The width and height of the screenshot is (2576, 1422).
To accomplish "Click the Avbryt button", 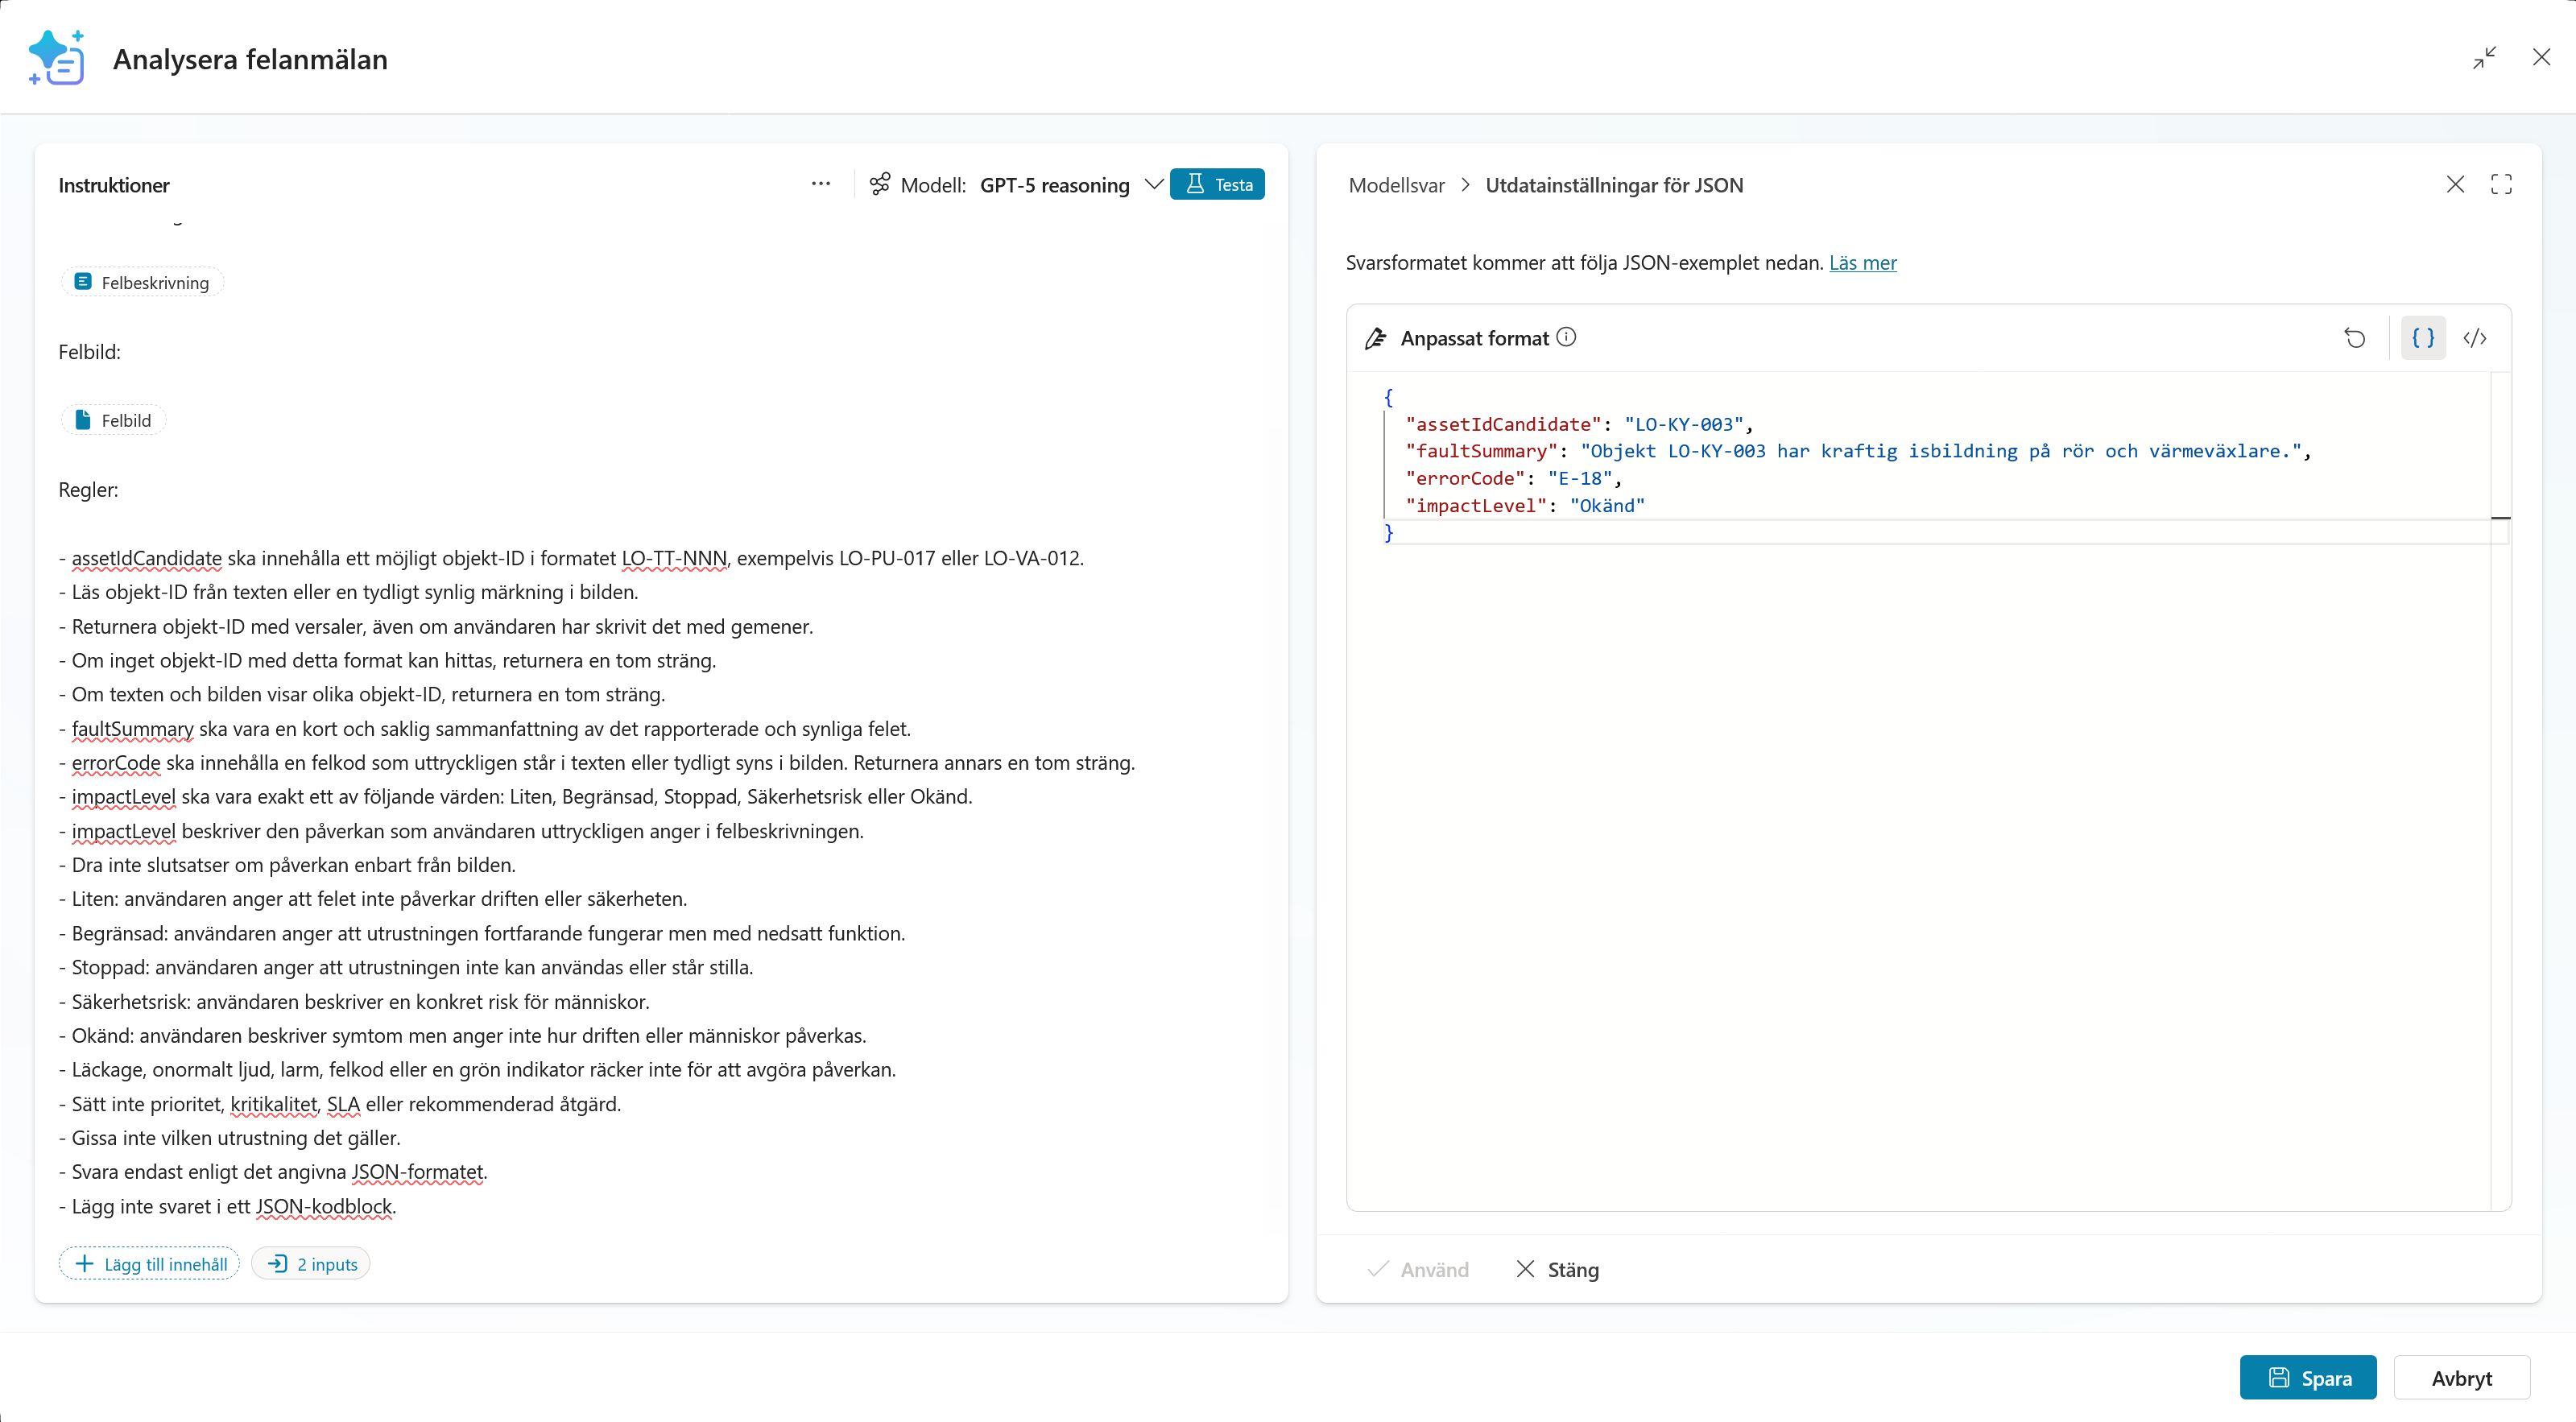I will click(2462, 1377).
